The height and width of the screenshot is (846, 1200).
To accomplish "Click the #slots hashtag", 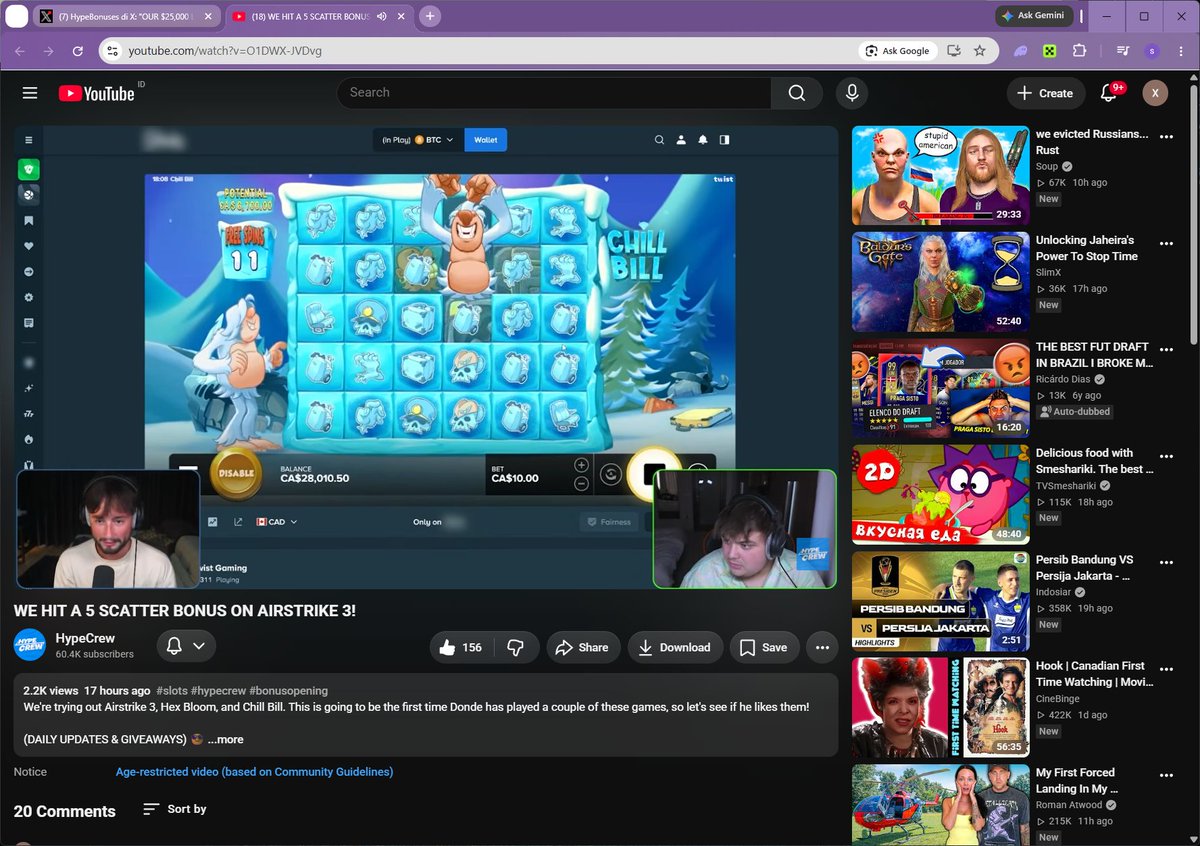I will point(172,690).
